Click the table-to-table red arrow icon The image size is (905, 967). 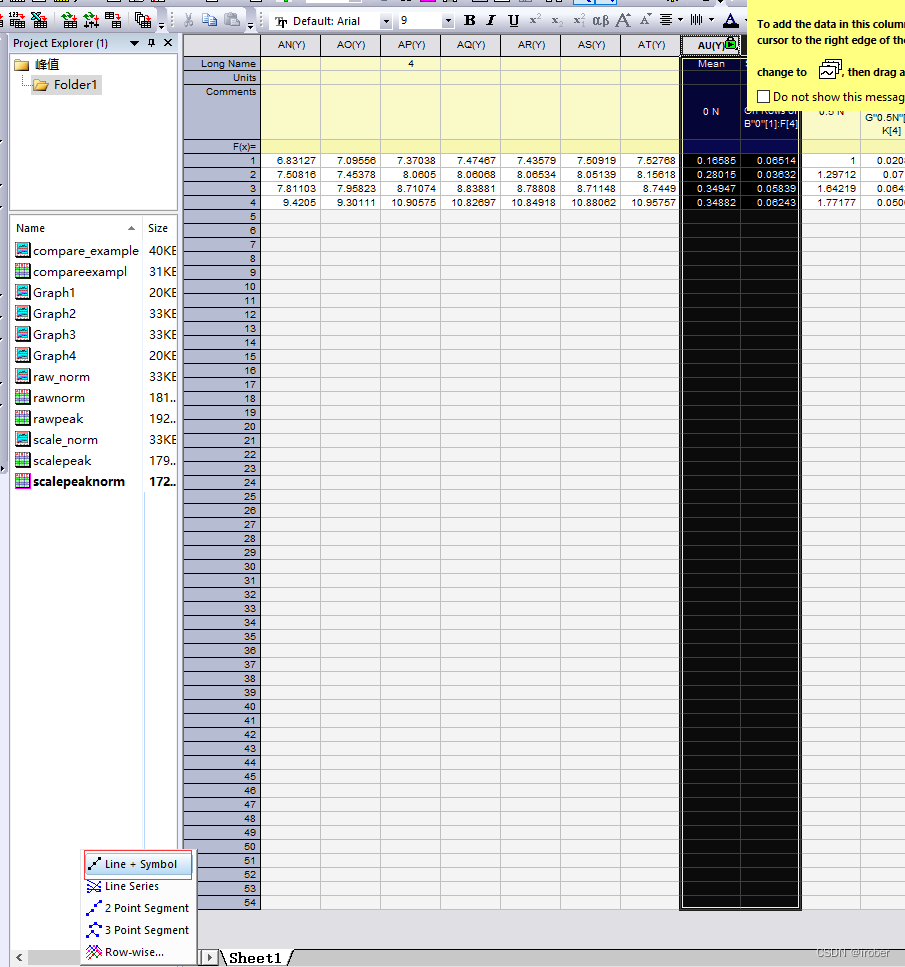113,20
